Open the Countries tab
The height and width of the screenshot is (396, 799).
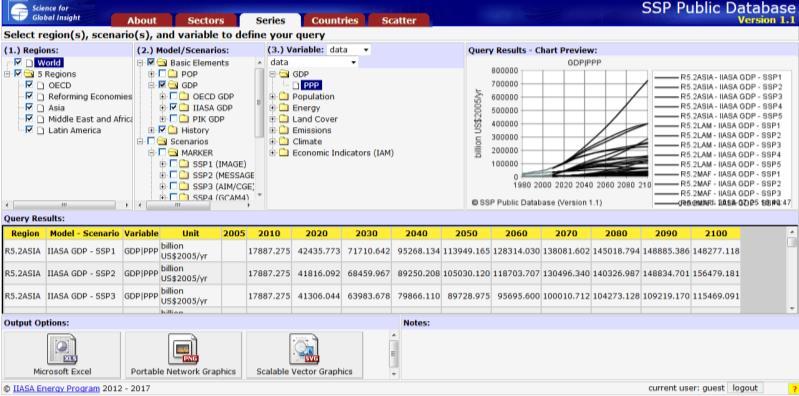[334, 20]
